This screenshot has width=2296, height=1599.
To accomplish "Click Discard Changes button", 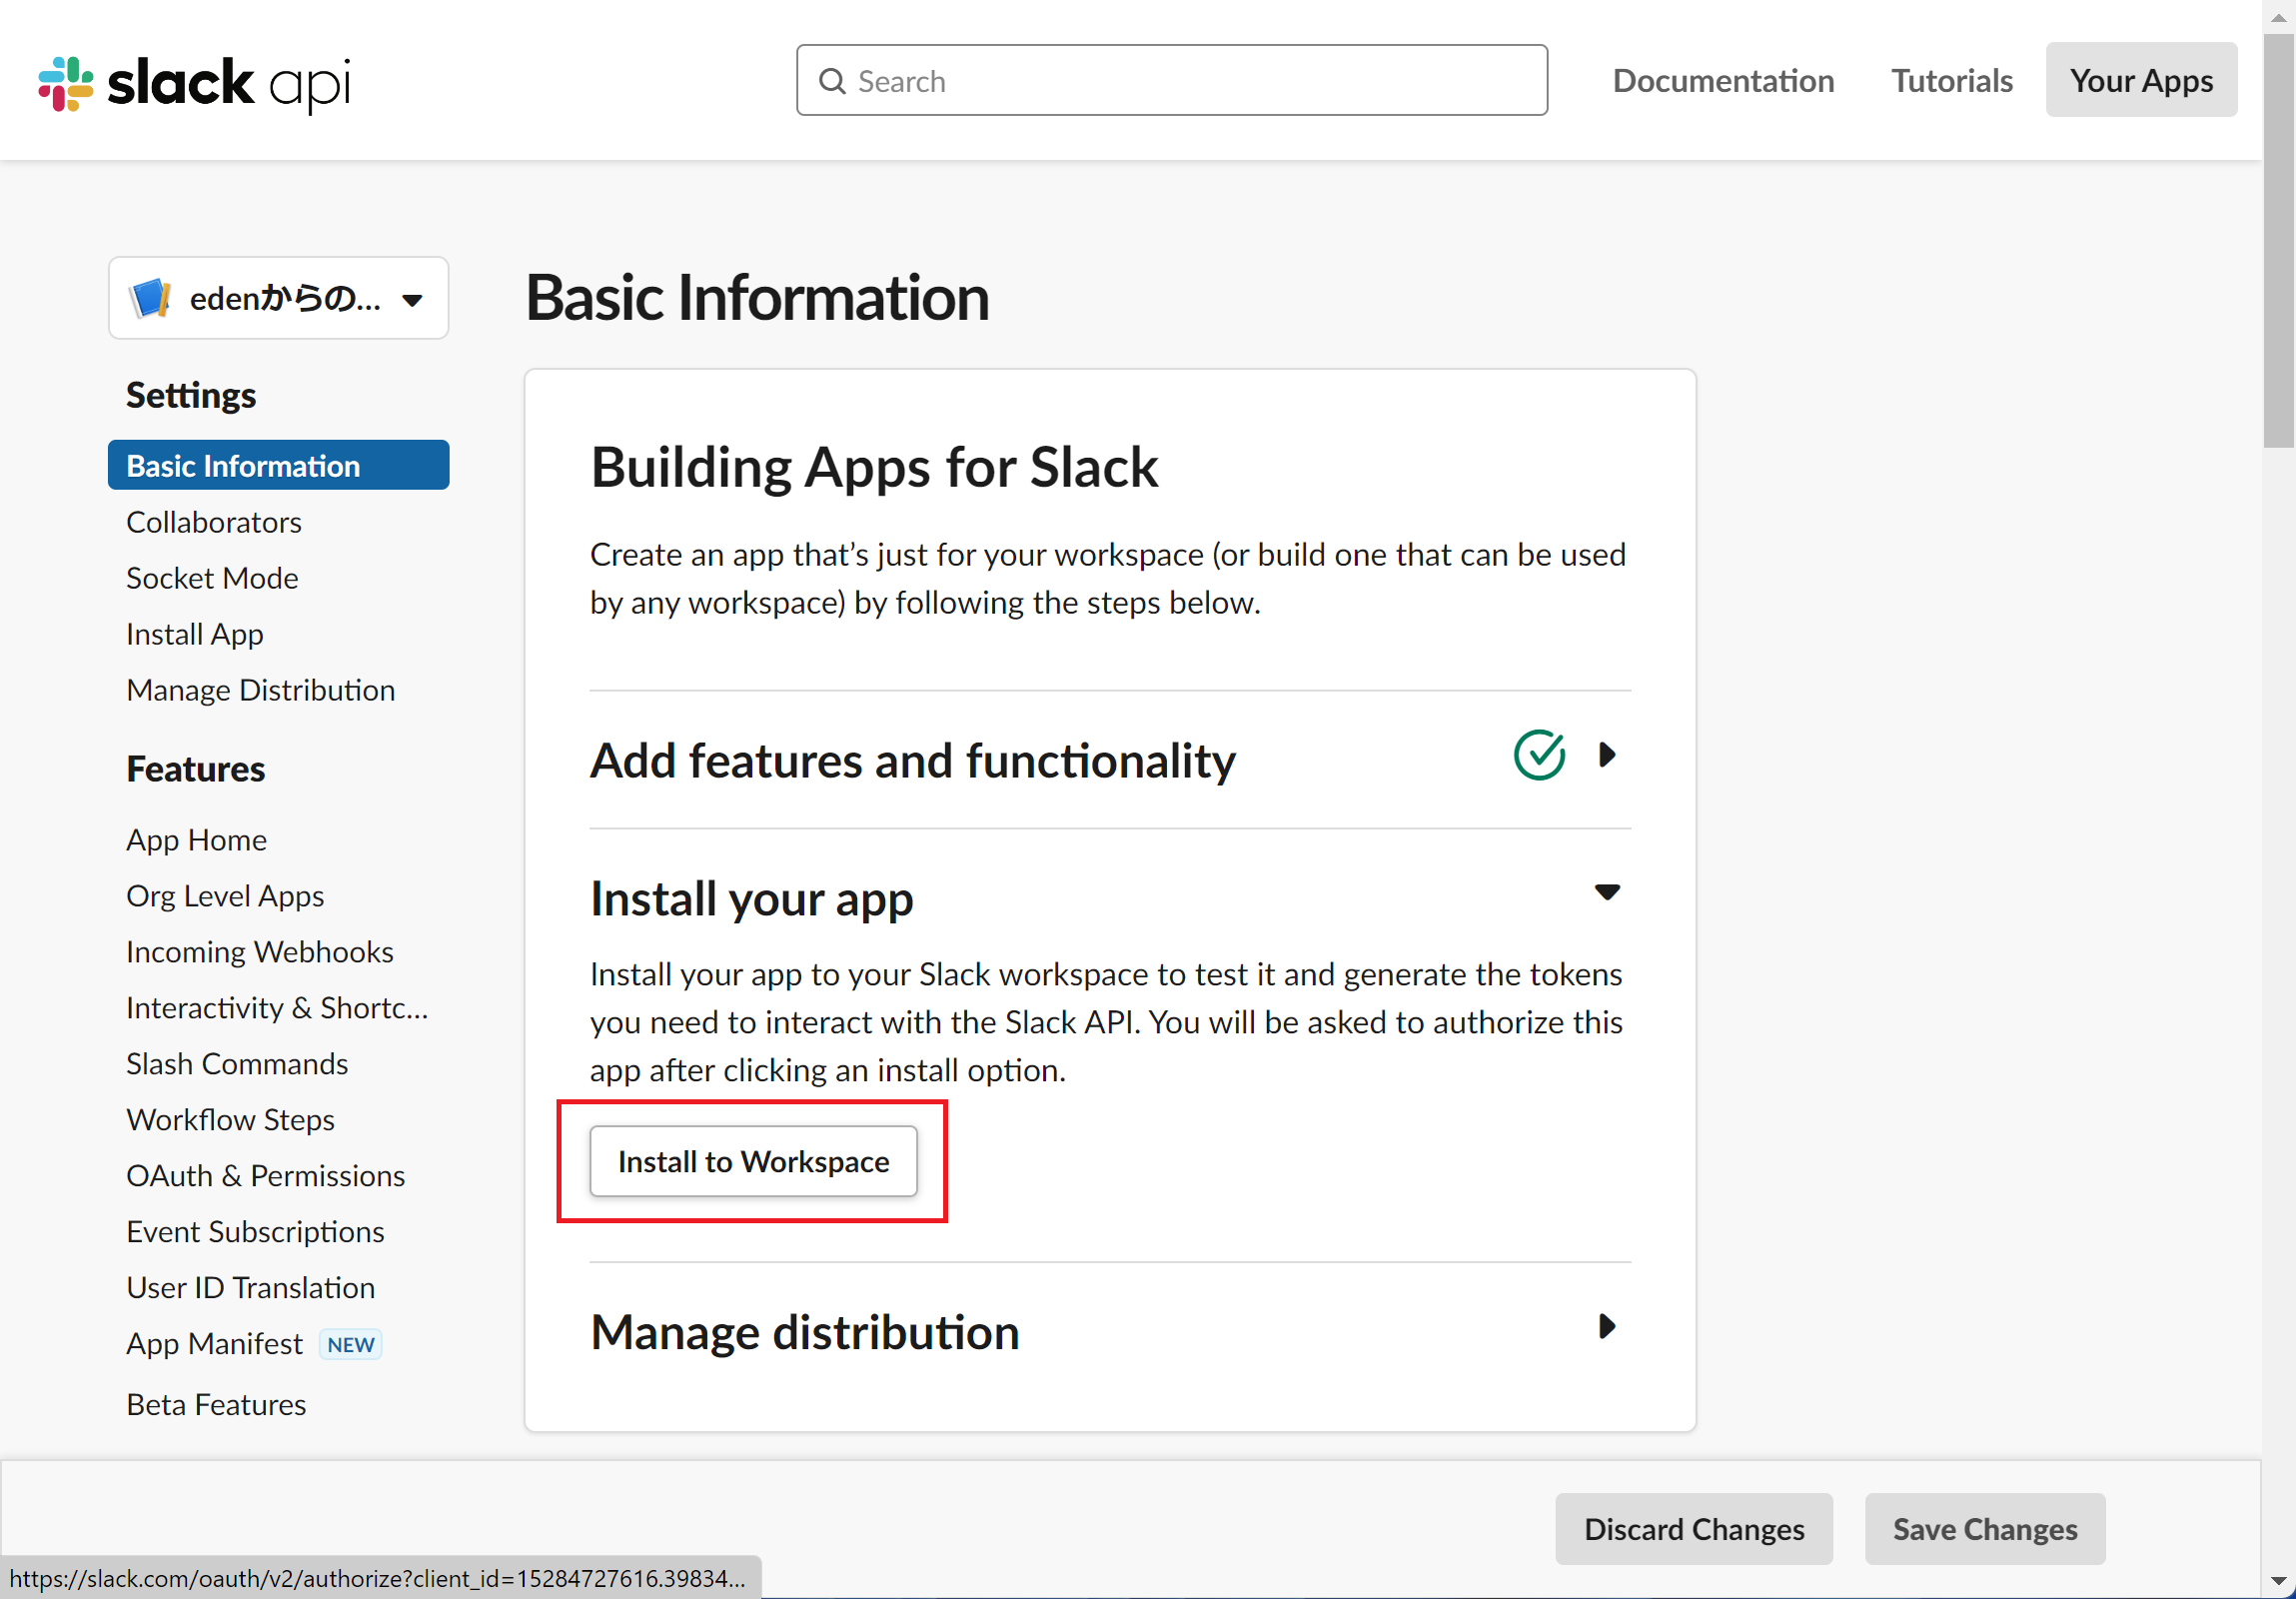I will 1694,1529.
